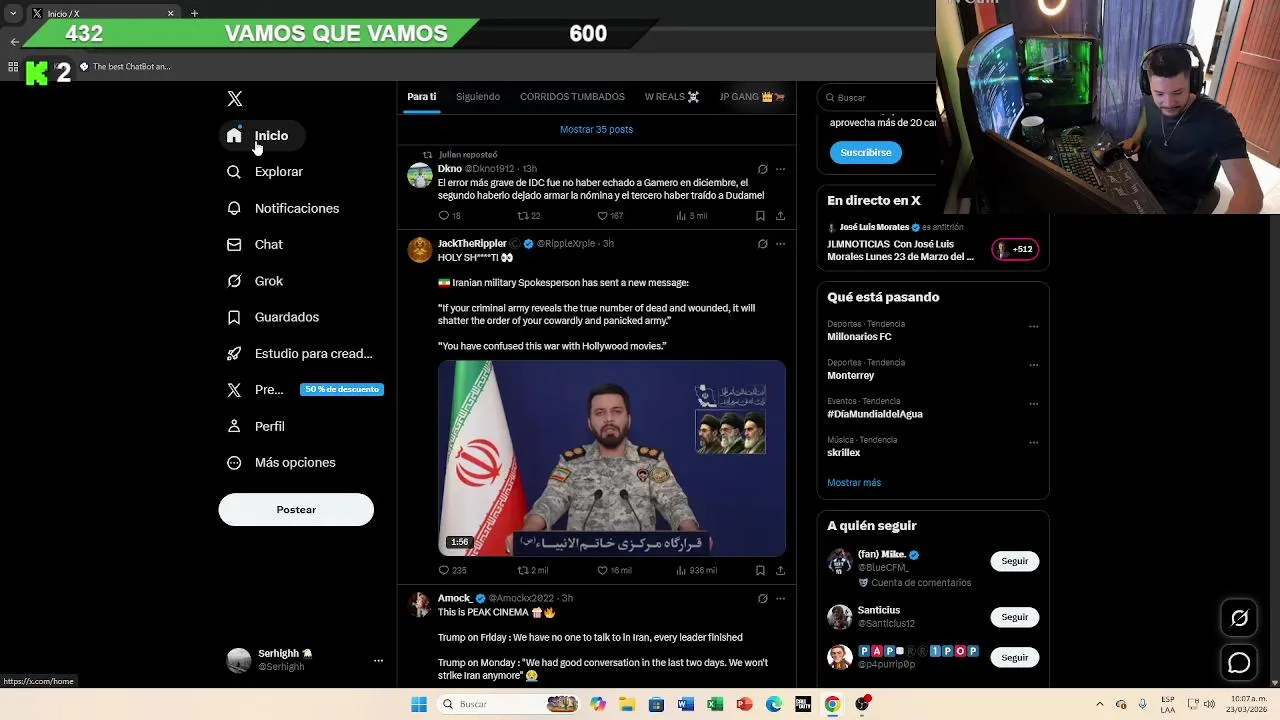Viewport: 1280px width, 720px height.
Task: Like the Dkno post
Action: (x=602, y=216)
